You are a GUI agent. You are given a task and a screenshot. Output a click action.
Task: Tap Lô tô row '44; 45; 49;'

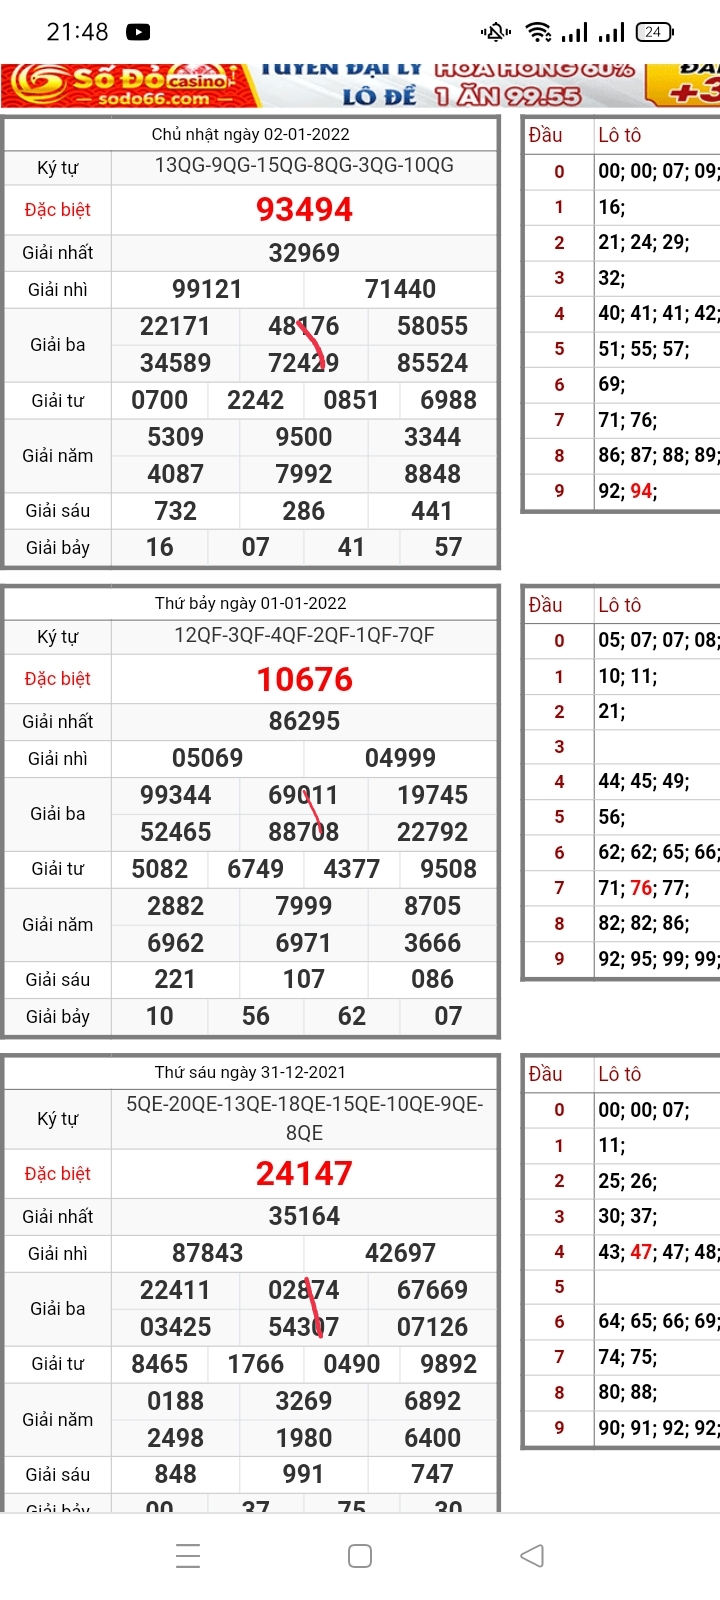pyautogui.click(x=643, y=781)
